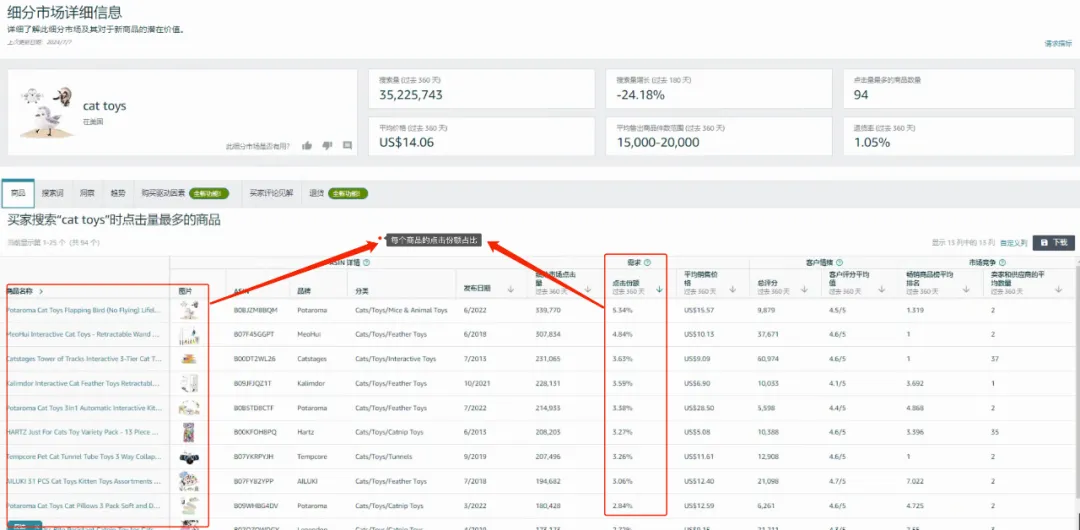Click search volume value 35,225,743
1080x530 pixels.
(411, 95)
